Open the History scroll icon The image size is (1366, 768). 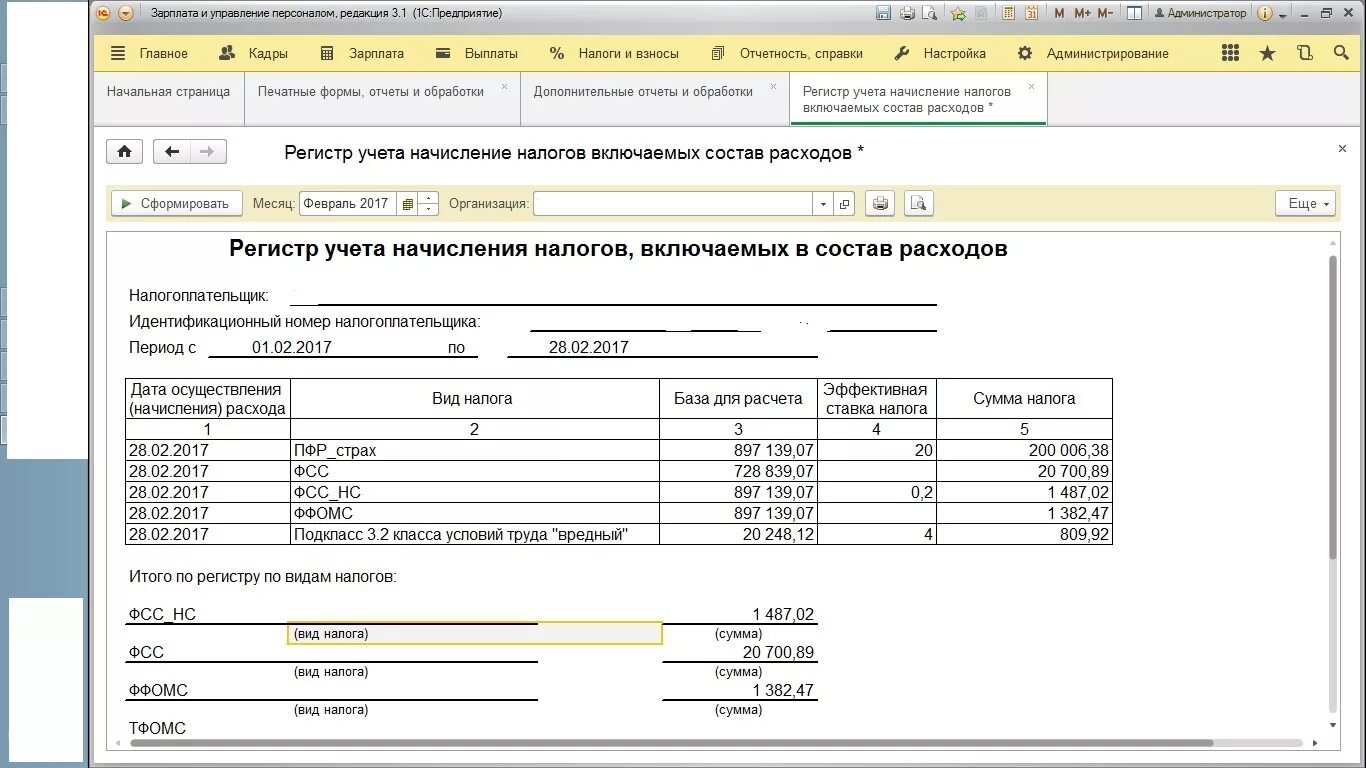(x=1304, y=53)
